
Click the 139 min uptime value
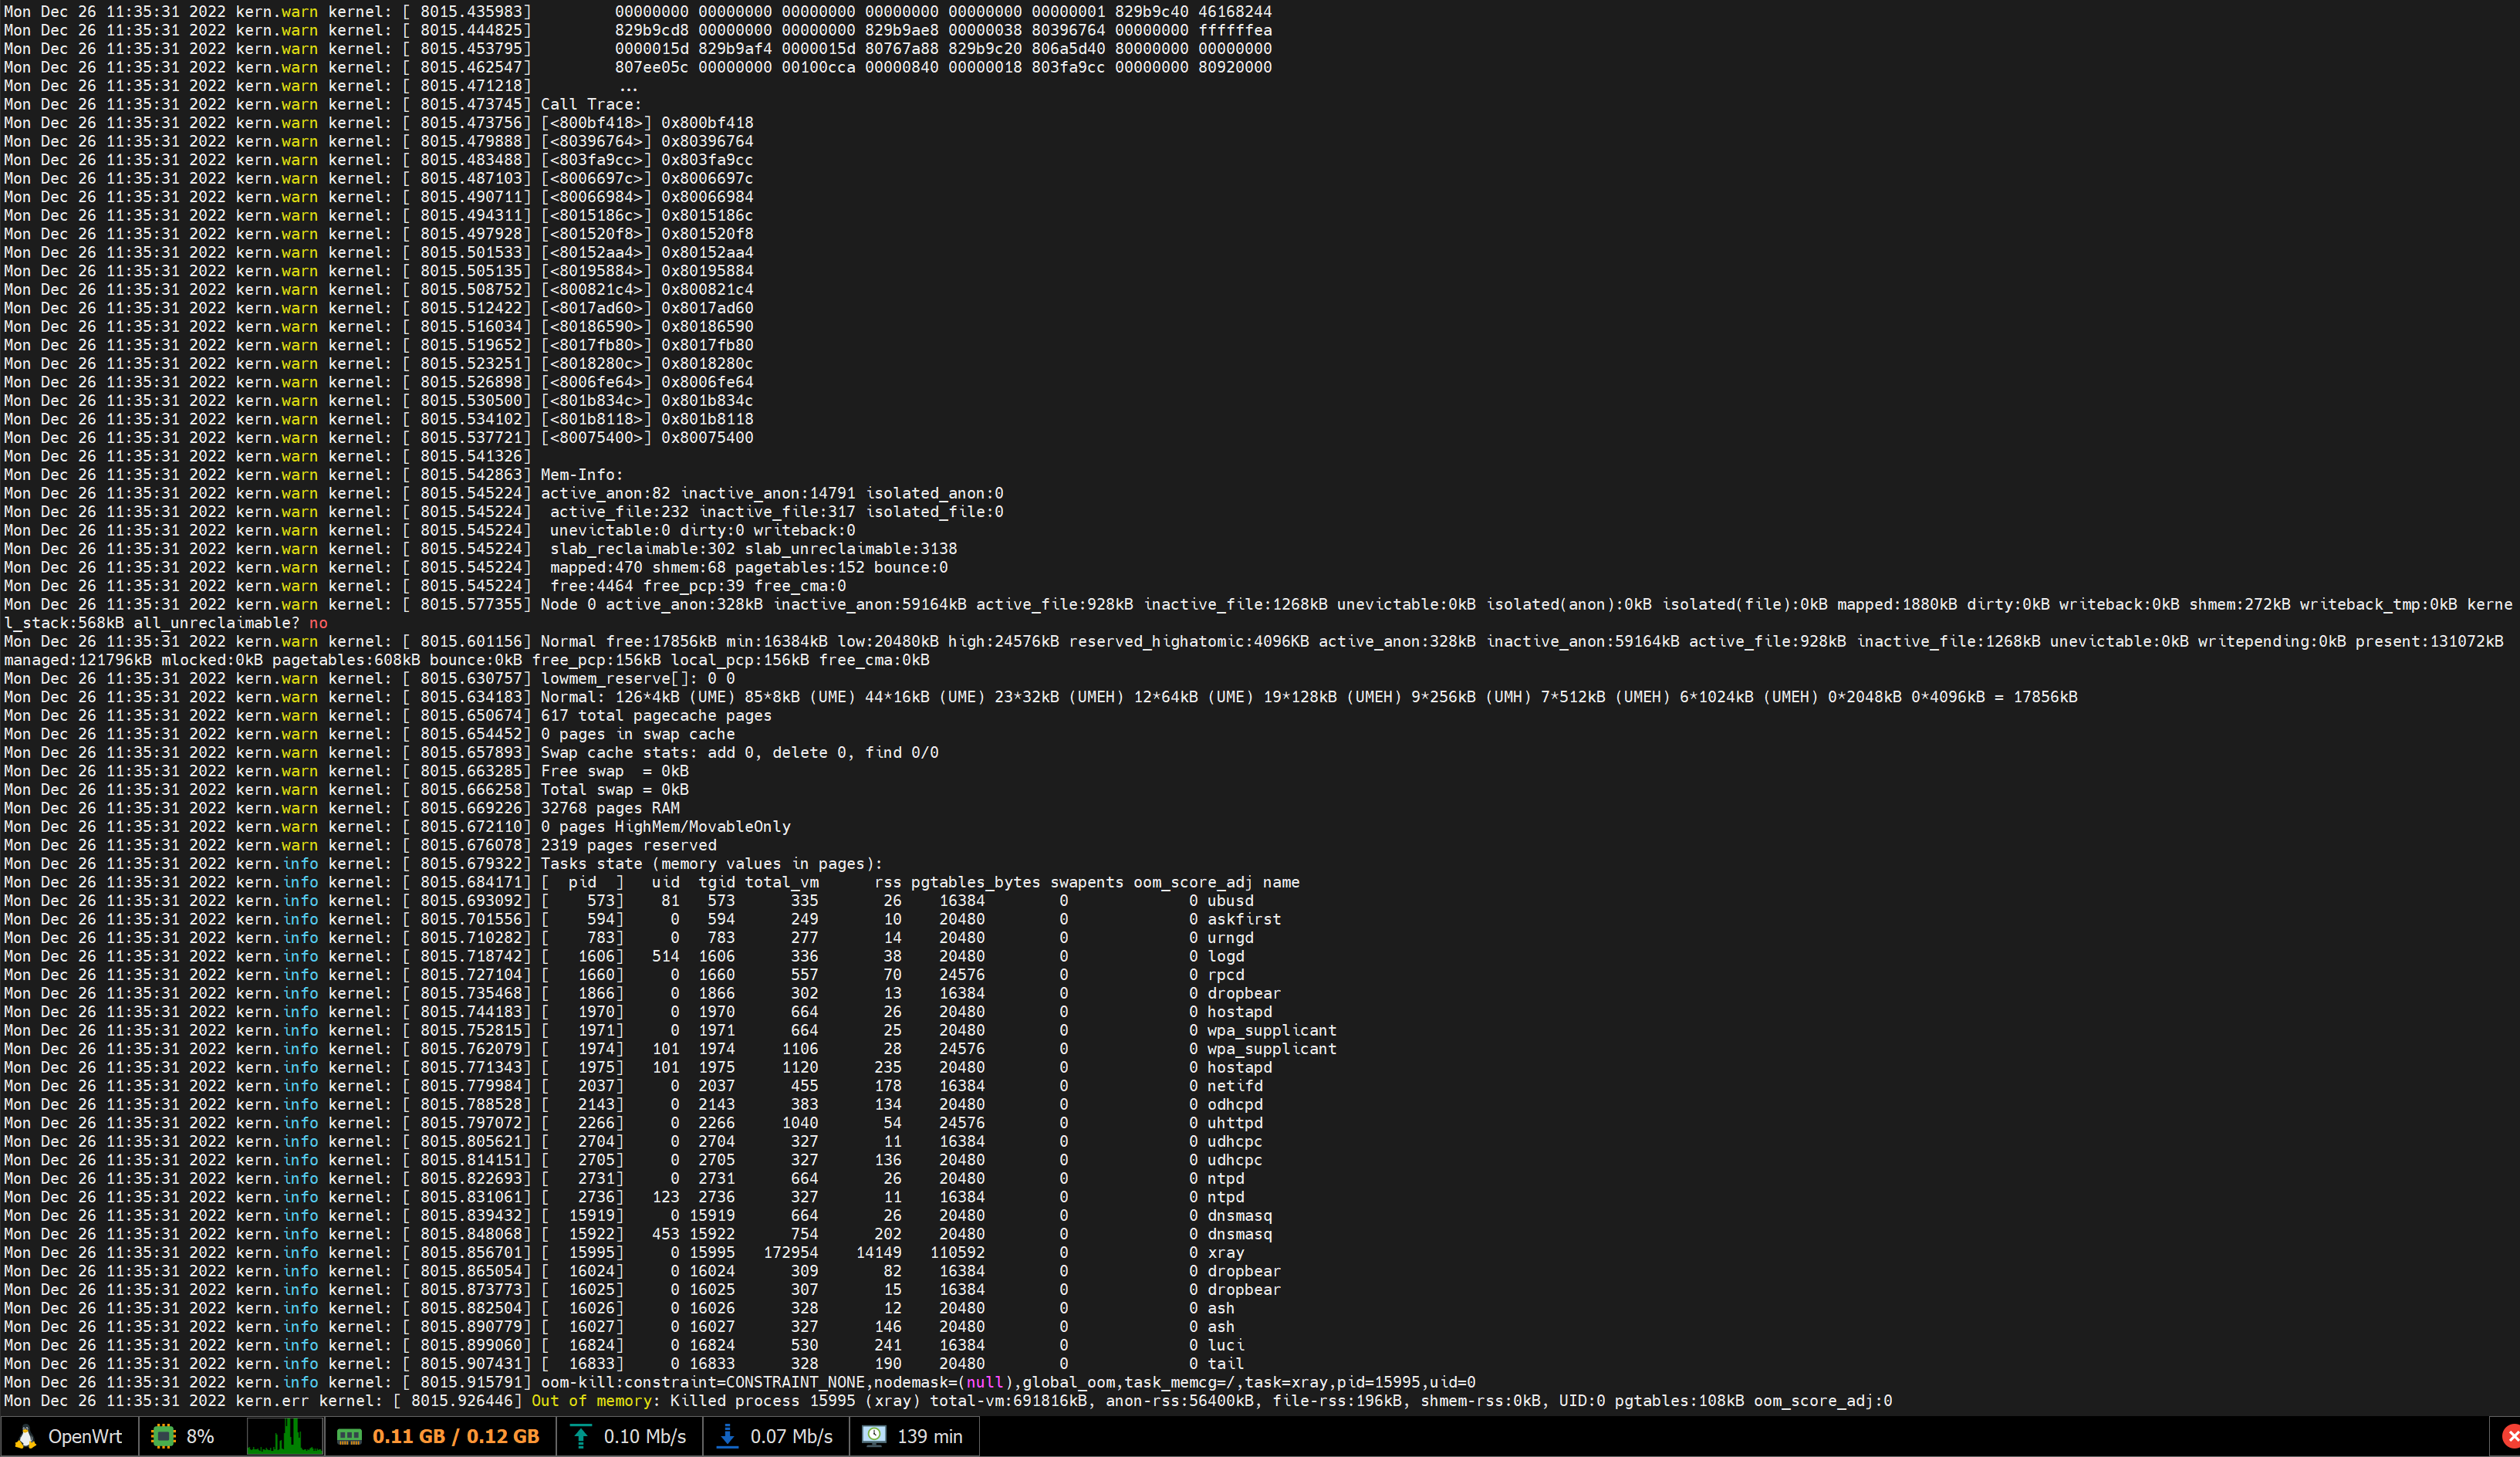pyautogui.click(x=930, y=1437)
